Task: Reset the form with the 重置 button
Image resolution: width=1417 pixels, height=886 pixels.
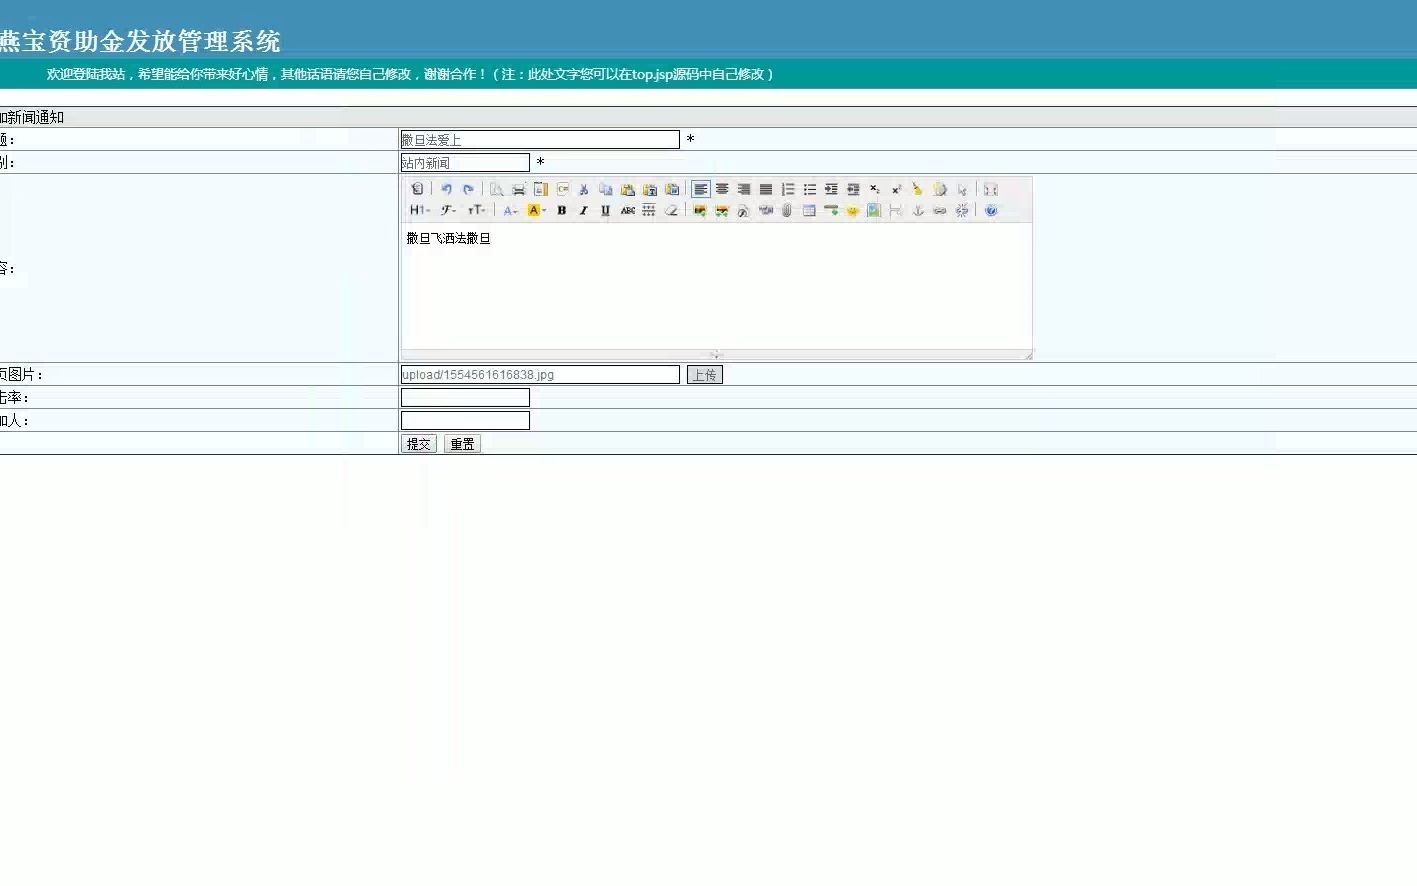Action: (462, 444)
